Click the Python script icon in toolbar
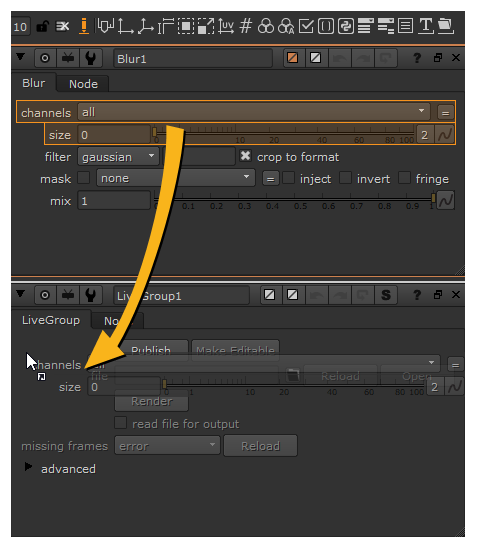The height and width of the screenshot is (537, 477). [x=346, y=26]
